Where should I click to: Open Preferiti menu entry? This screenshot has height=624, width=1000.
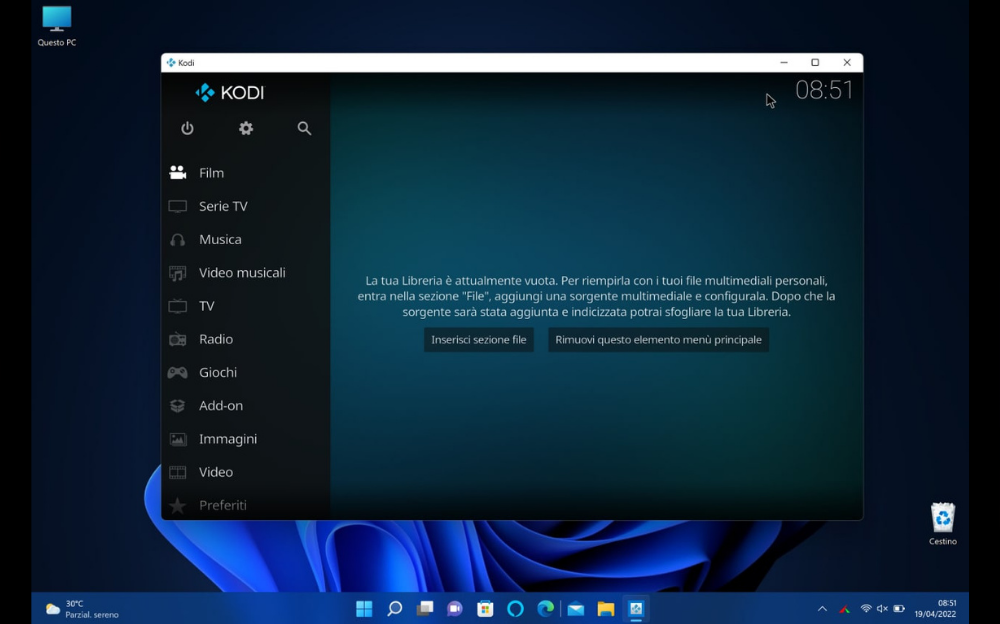coord(223,505)
